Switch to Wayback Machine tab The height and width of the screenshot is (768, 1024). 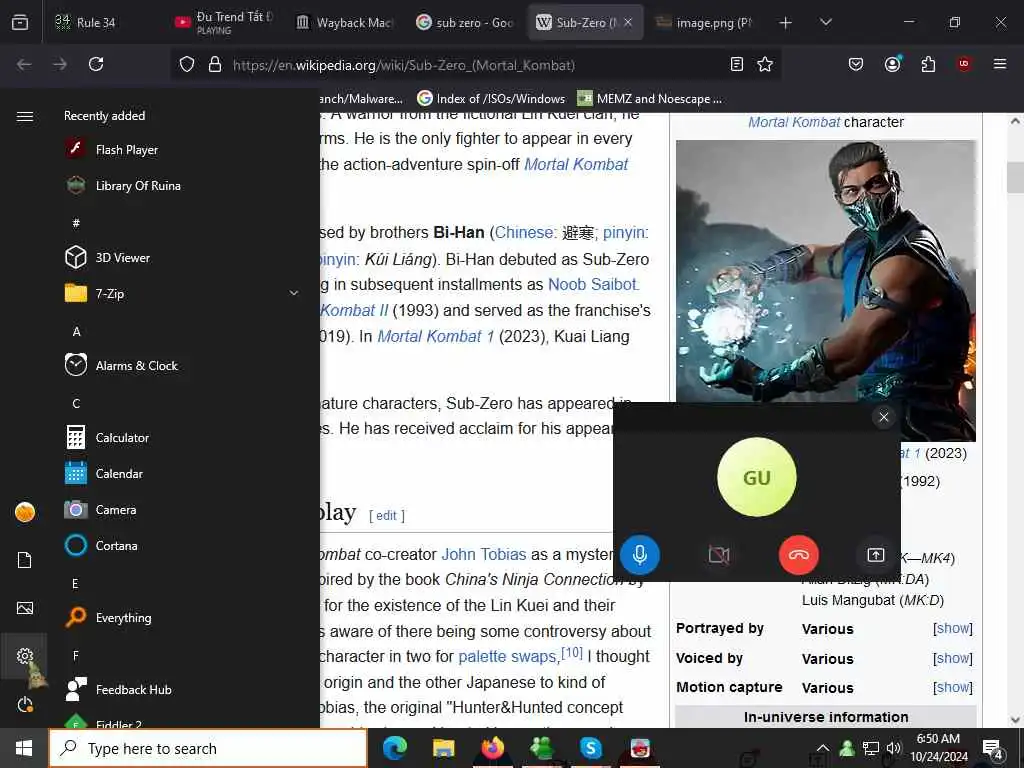344,22
